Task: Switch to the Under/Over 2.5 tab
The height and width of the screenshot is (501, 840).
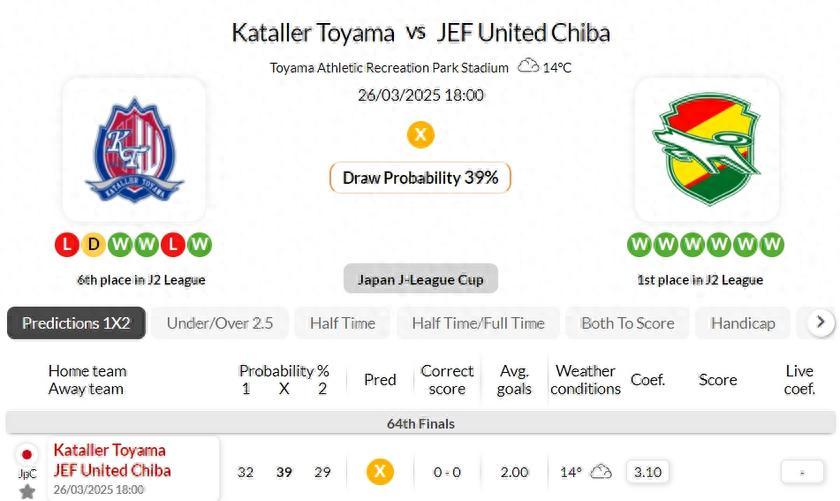Action: 220,323
